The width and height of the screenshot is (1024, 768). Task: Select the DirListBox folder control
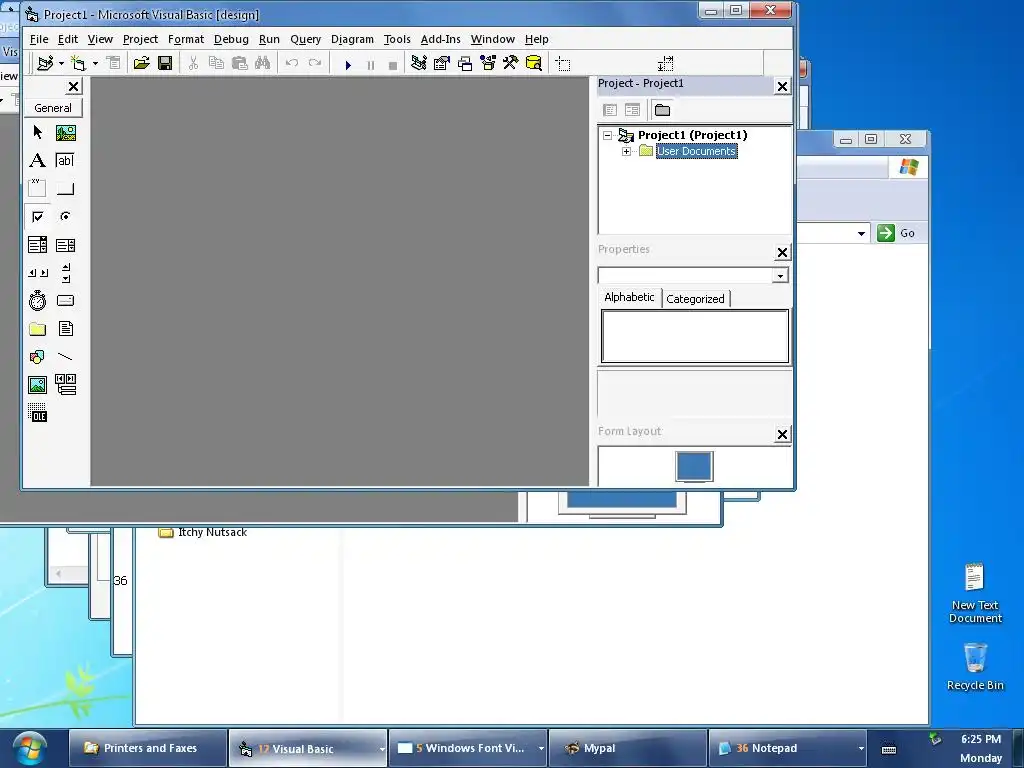(x=37, y=328)
